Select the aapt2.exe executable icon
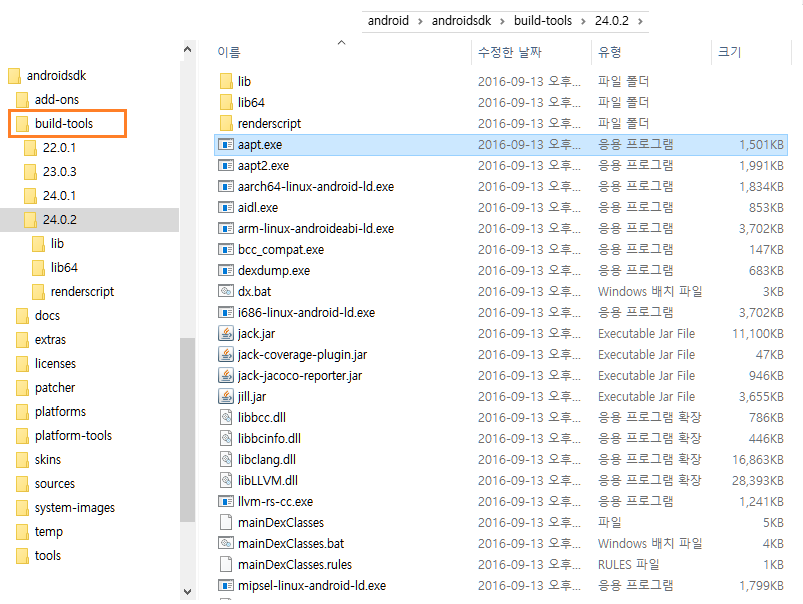The width and height of the screenshot is (803, 604). click(227, 165)
